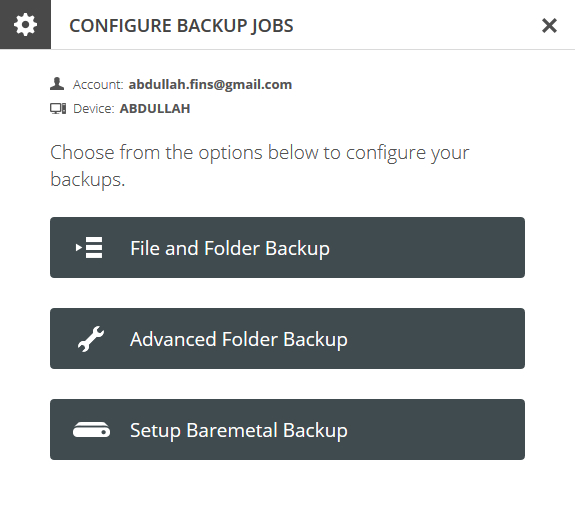The height and width of the screenshot is (505, 575).
Task: Click the 'Advanced Folder Backup' label text
Action: [239, 339]
